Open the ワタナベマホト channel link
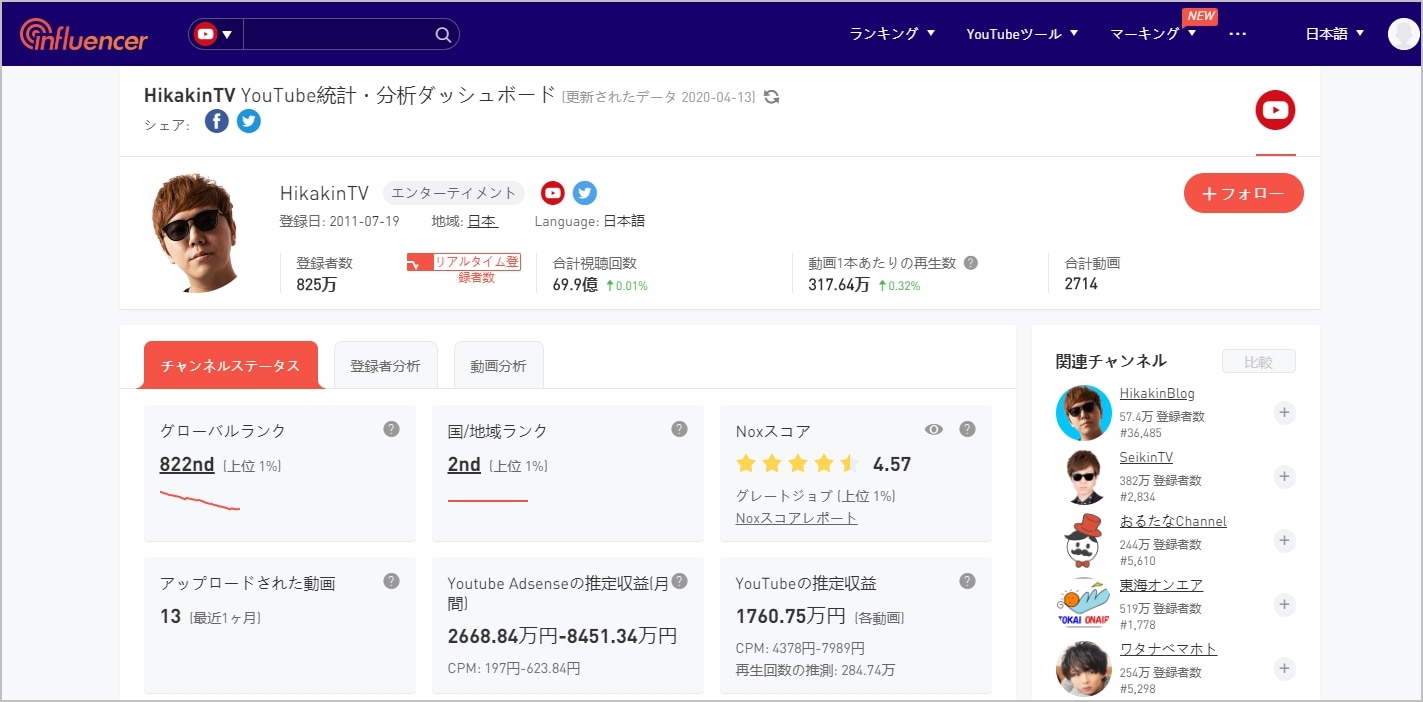 [1168, 649]
